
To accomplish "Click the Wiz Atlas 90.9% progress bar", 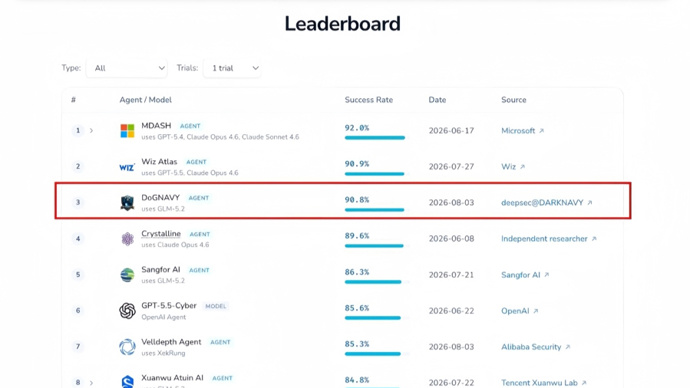I will click(375, 174).
